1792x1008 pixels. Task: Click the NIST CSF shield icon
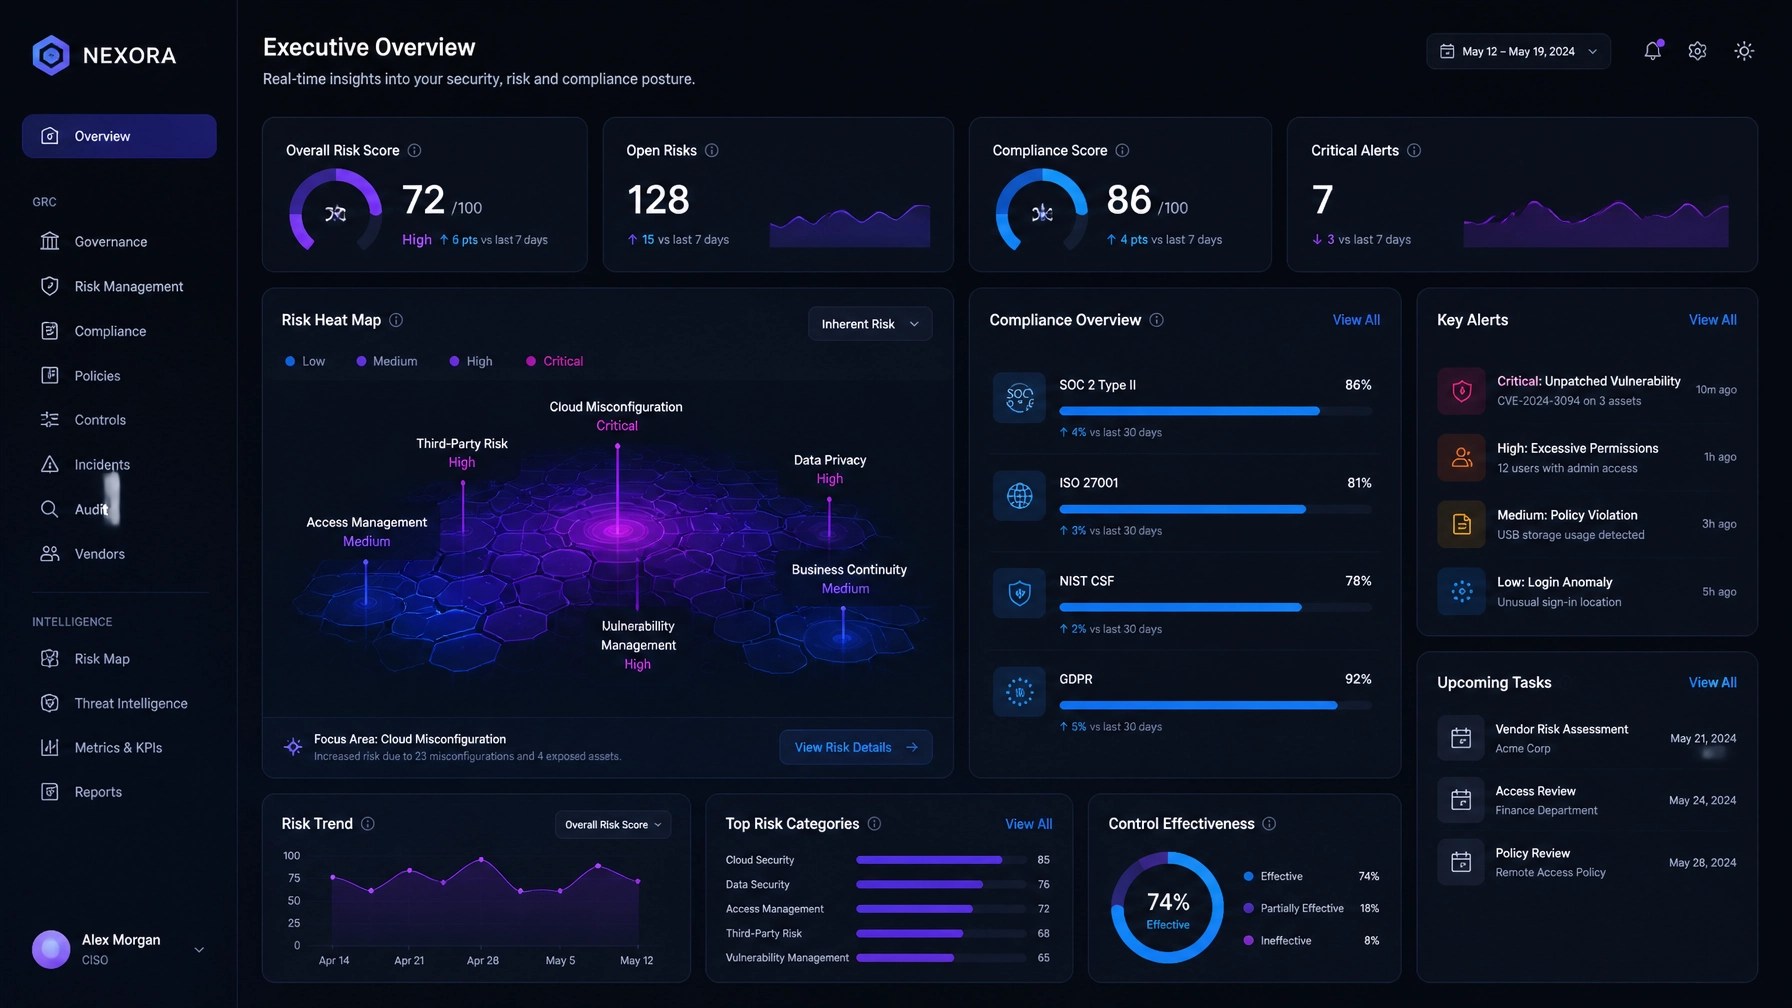coord(1019,593)
